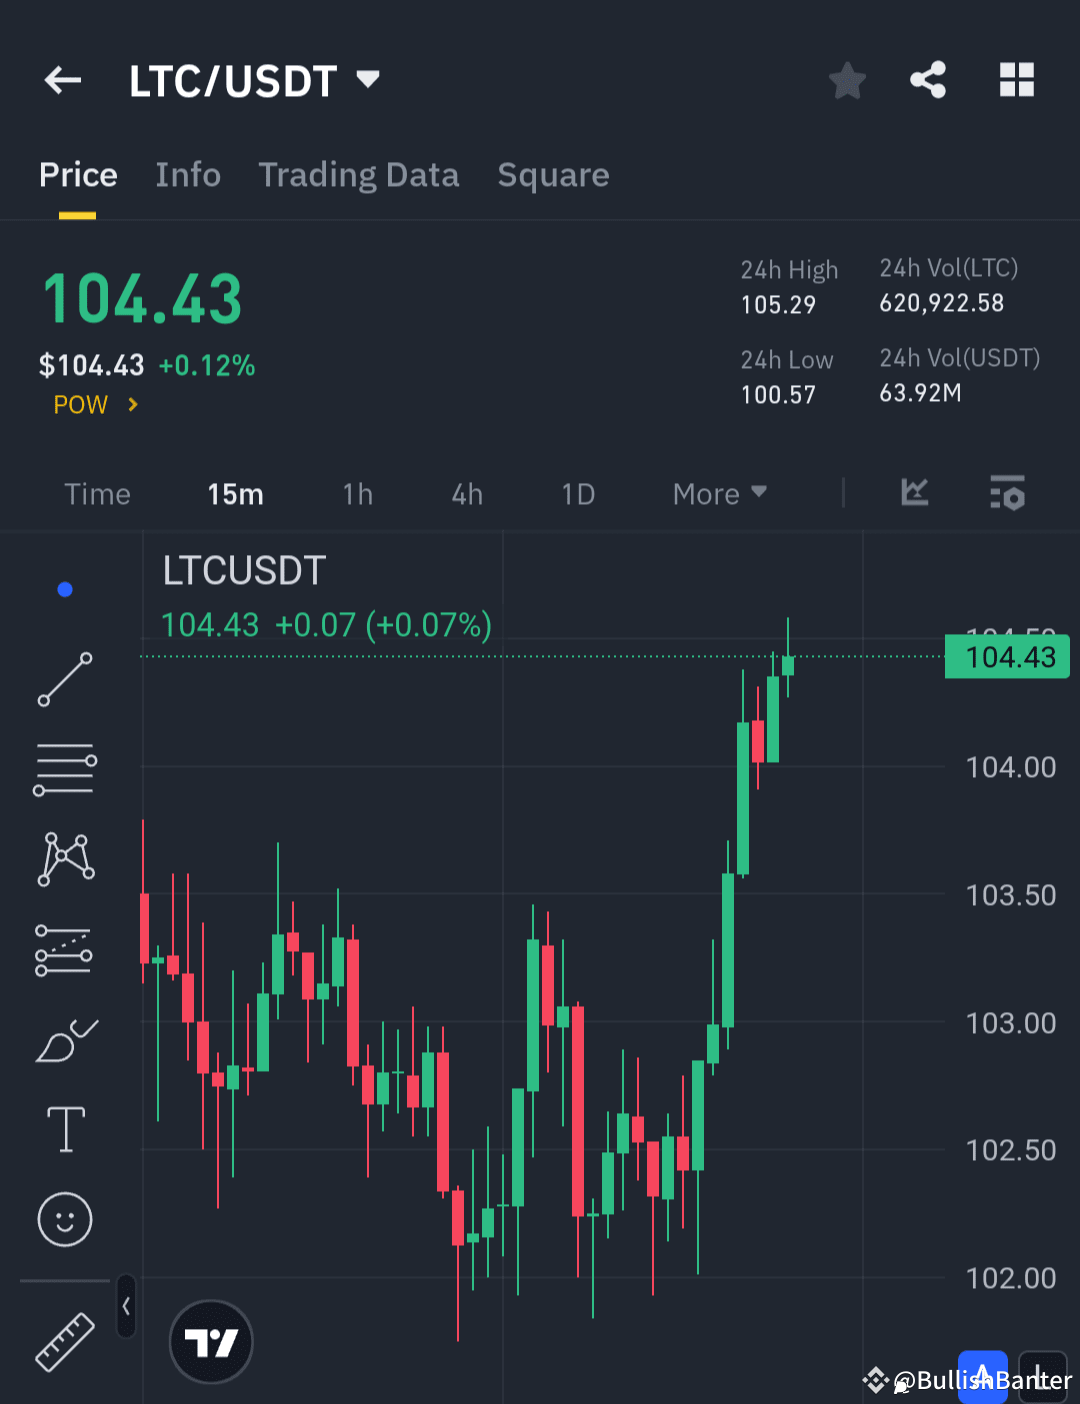Tap the share icon in the header
Screen dimensions: 1080x1404
(x=928, y=80)
